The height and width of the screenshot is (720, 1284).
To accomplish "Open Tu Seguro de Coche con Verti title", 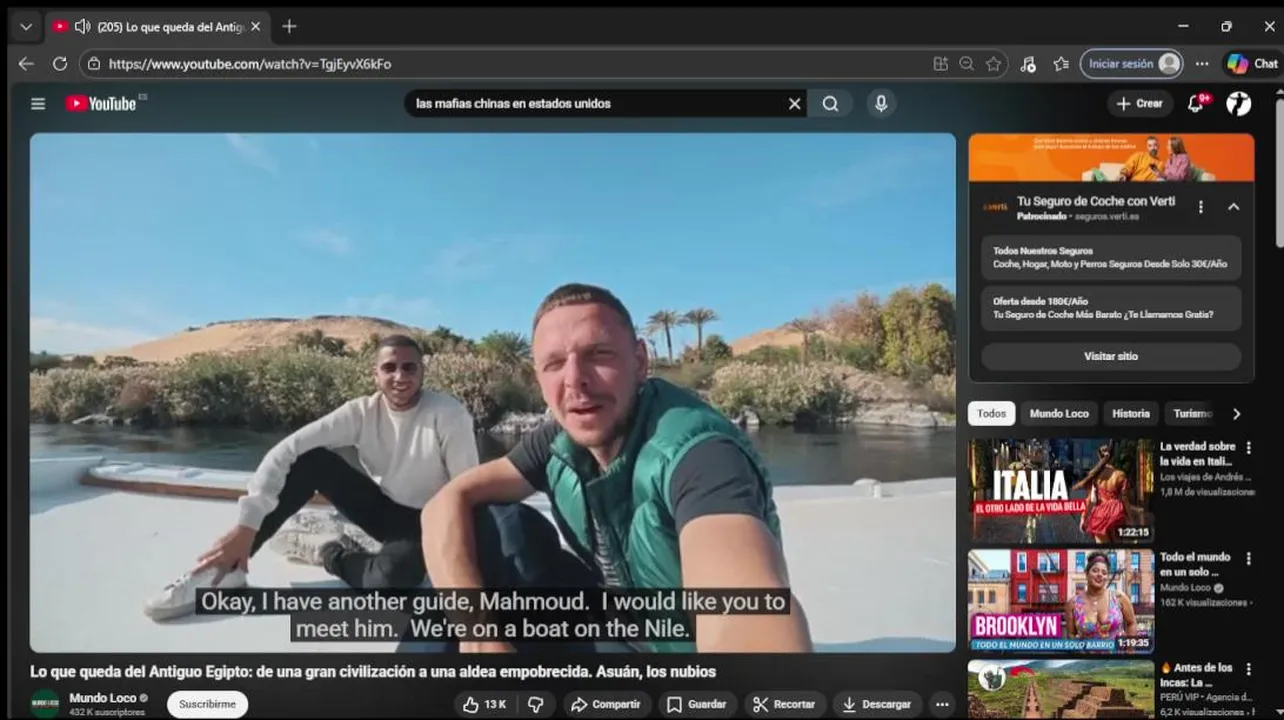I will [1096, 201].
